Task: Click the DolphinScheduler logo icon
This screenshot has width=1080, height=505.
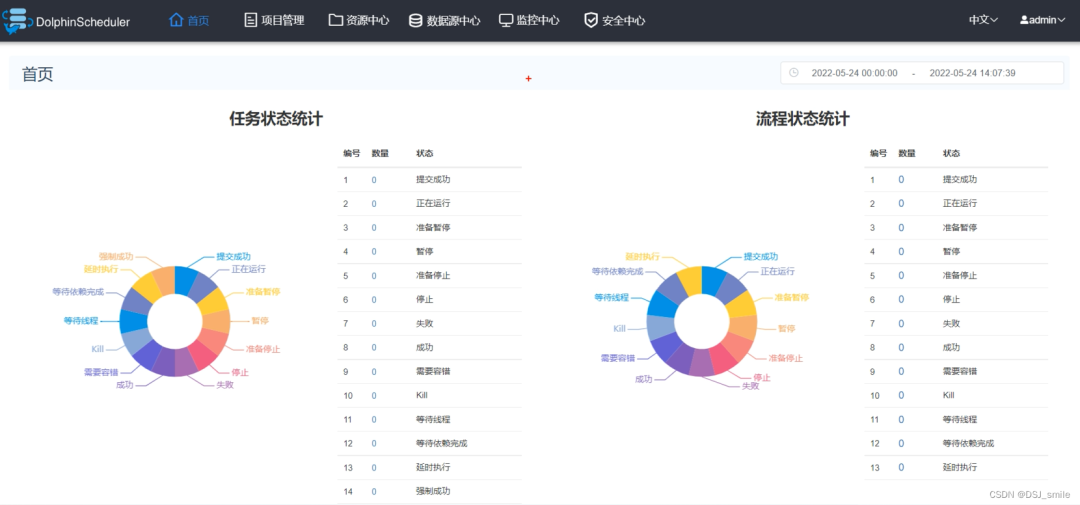Action: (17, 20)
